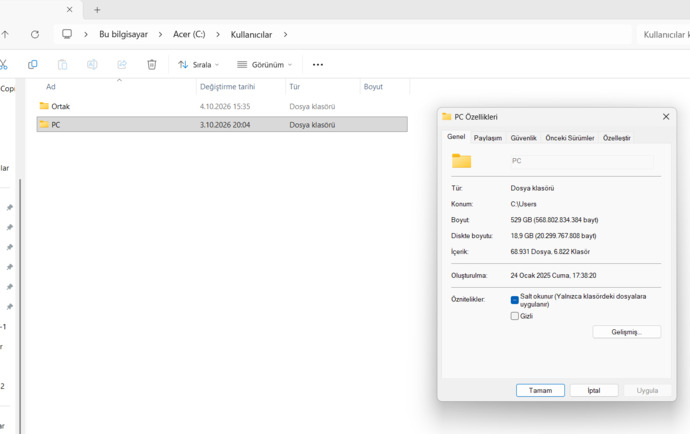Click the Paste icon in toolbar
The height and width of the screenshot is (434, 690).
(62, 65)
